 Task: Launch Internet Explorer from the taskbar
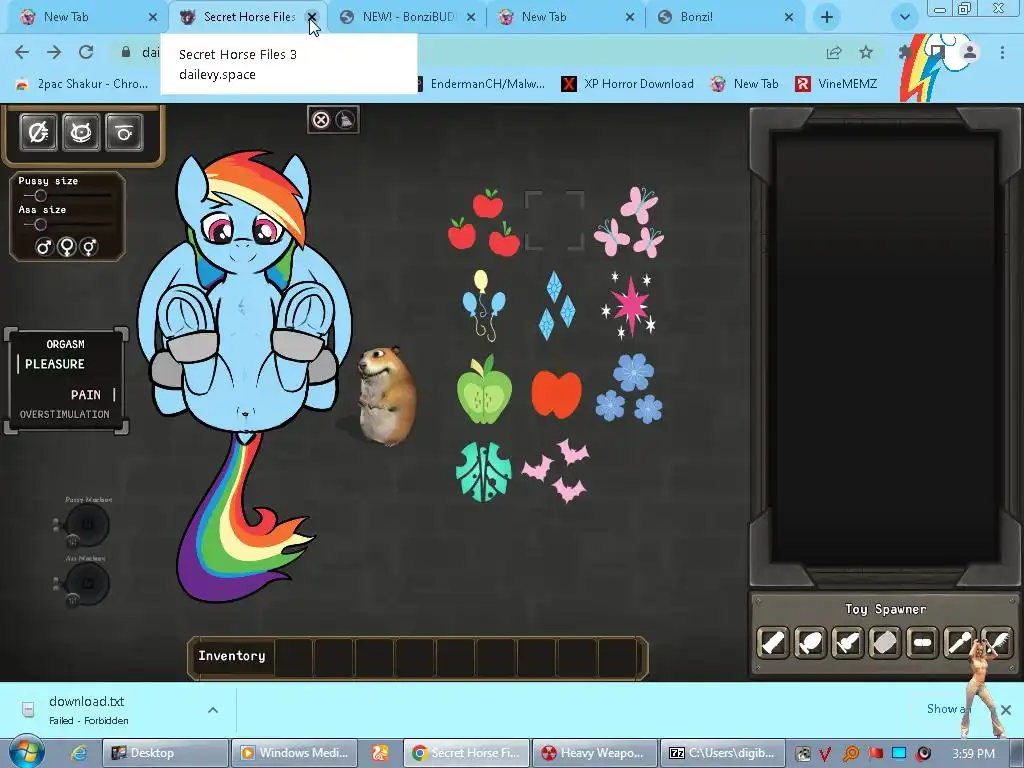tap(79, 753)
